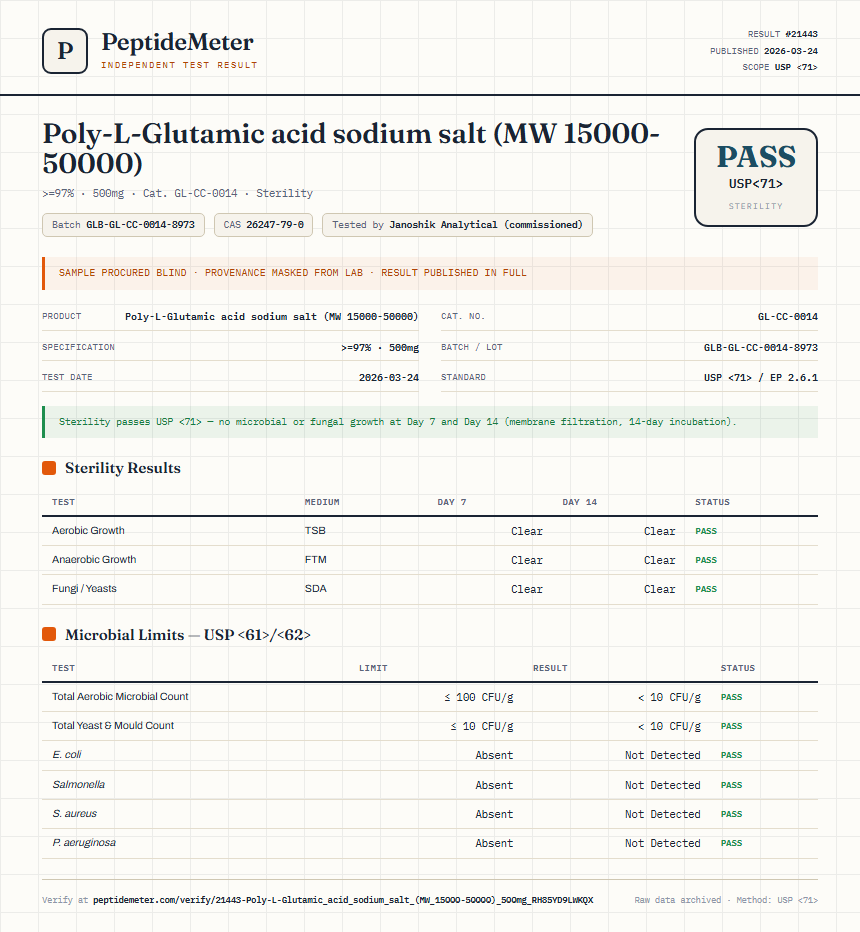860x932 pixels.
Task: Click SDA medium cell
Action: tap(316, 589)
